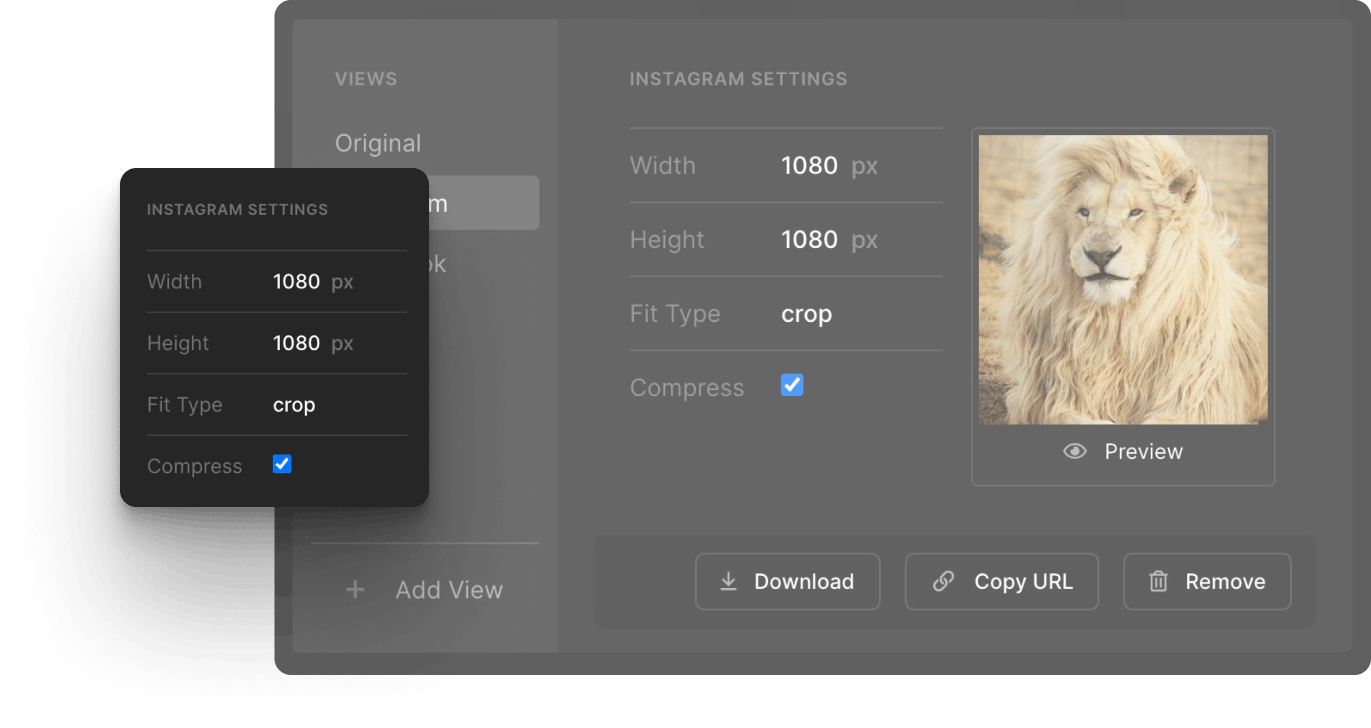The image size is (1371, 728).
Task: Edit Width value 1080 in the floating card
Action: (296, 282)
